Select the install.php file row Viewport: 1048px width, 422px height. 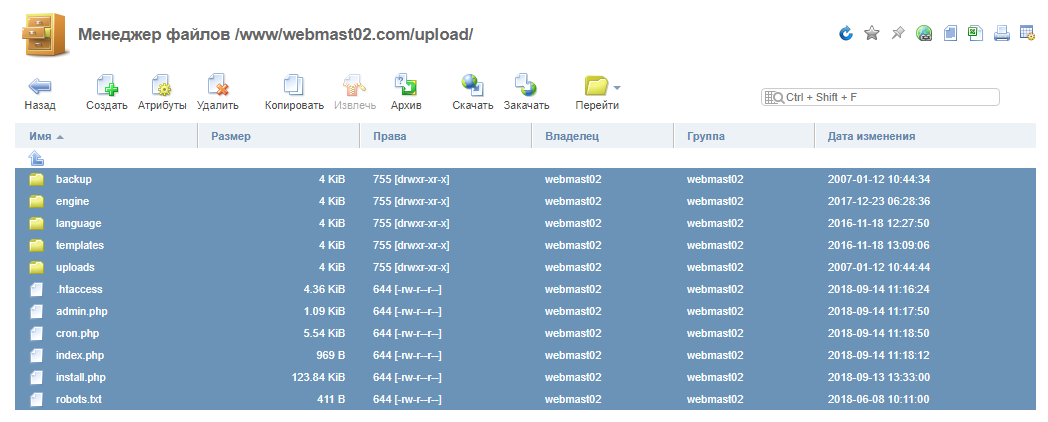point(81,377)
